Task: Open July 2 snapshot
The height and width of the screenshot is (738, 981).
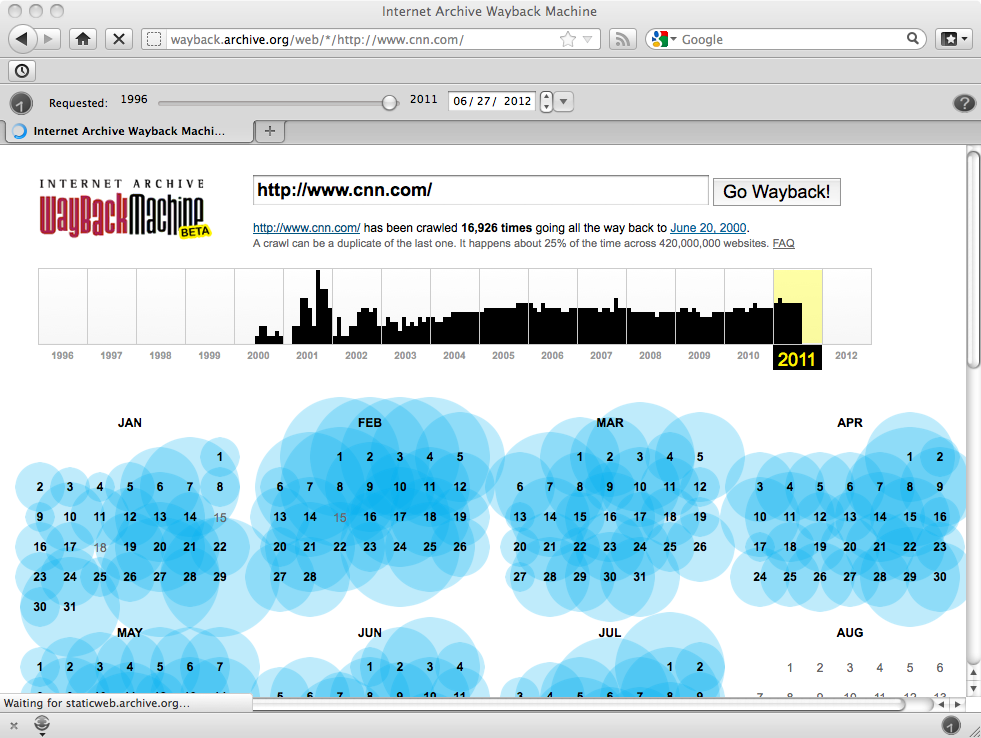Action: tap(699, 667)
